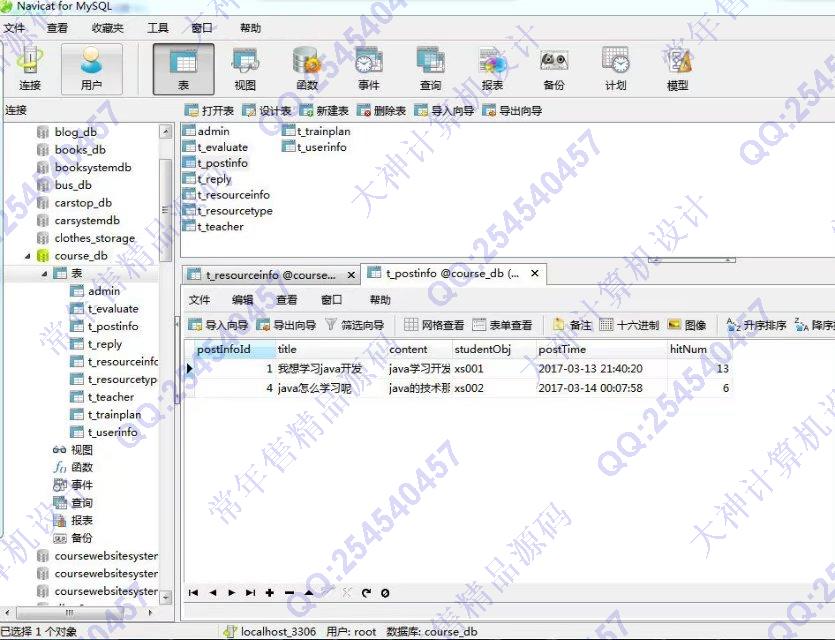This screenshot has height=640, width=835.
Task: Delete the record with minus button
Action: (x=289, y=593)
